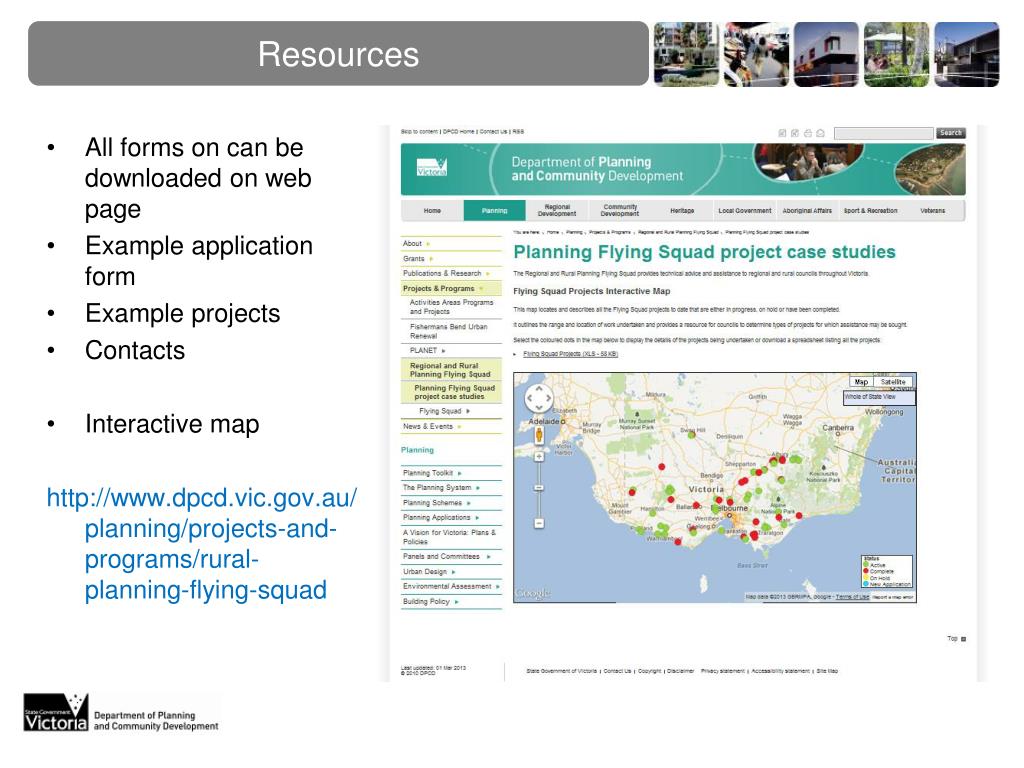Click the map zoom slider handle

tap(538, 489)
